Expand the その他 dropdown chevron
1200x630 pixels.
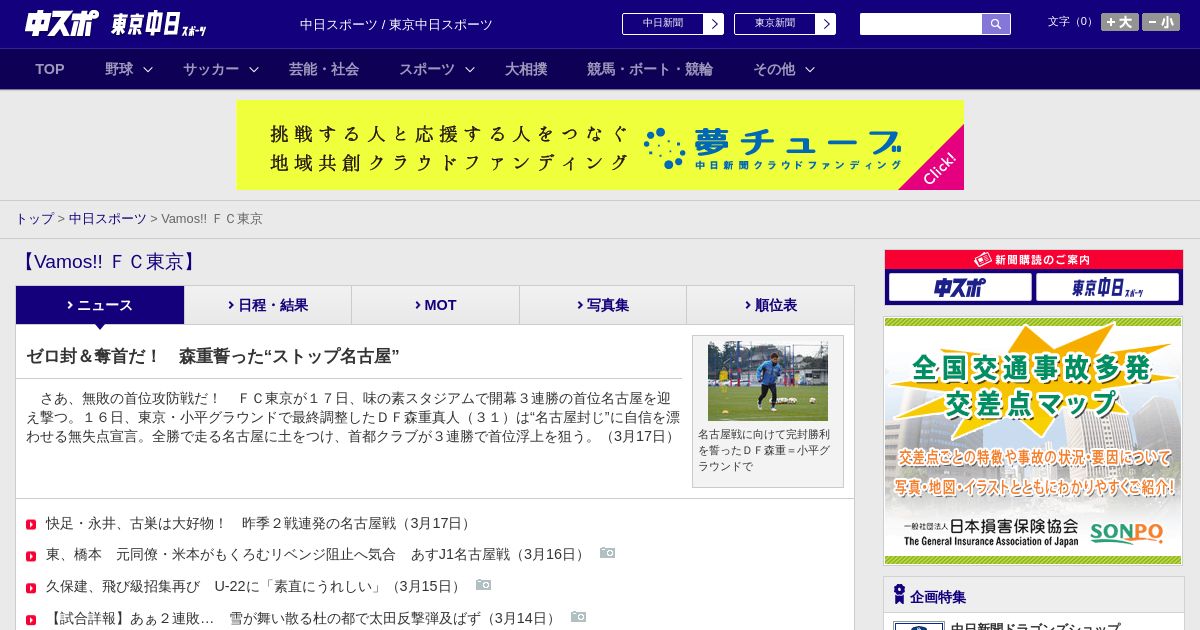pos(810,69)
